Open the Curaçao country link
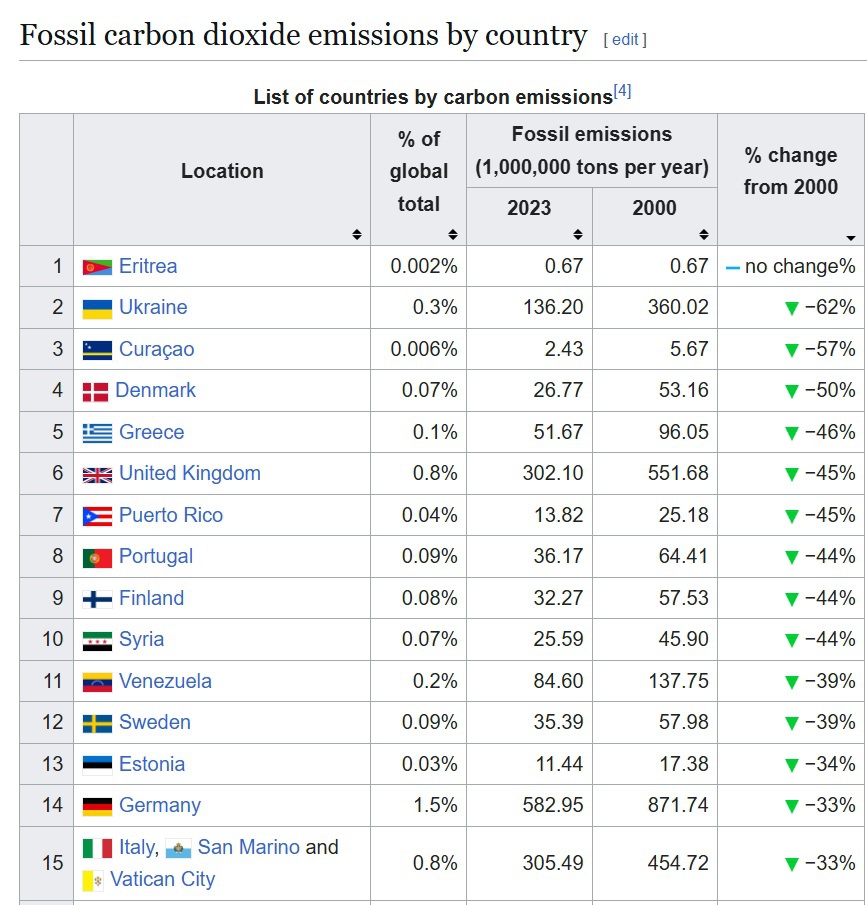Screen dimensions: 867x905 click(156, 350)
